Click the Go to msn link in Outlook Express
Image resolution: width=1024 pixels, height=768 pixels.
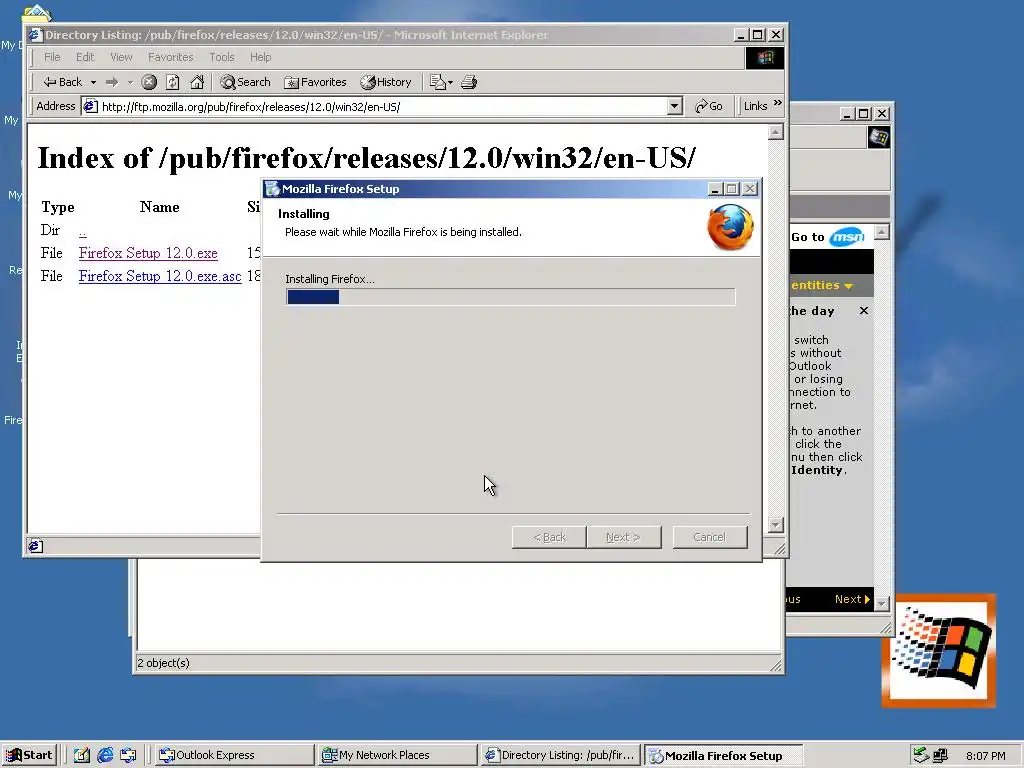(827, 237)
